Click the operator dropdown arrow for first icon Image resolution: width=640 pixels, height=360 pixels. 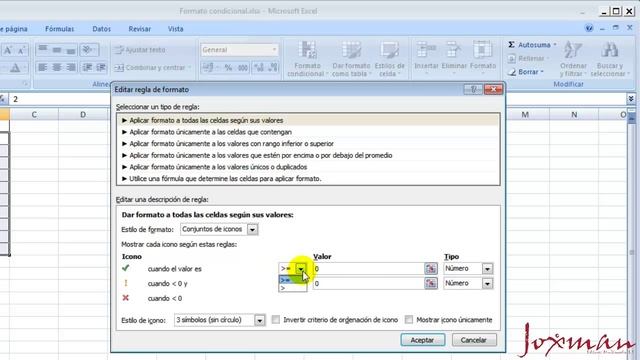(x=301, y=269)
